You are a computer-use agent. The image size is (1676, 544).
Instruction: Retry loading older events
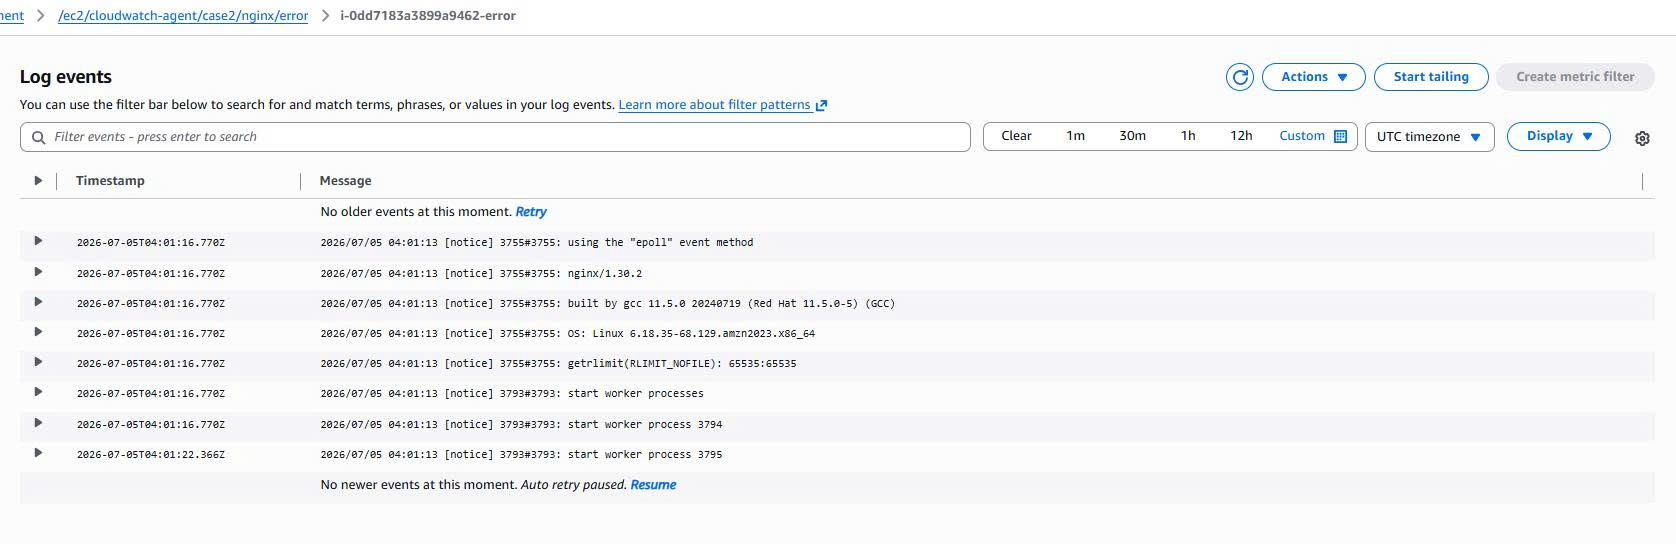[x=531, y=212]
